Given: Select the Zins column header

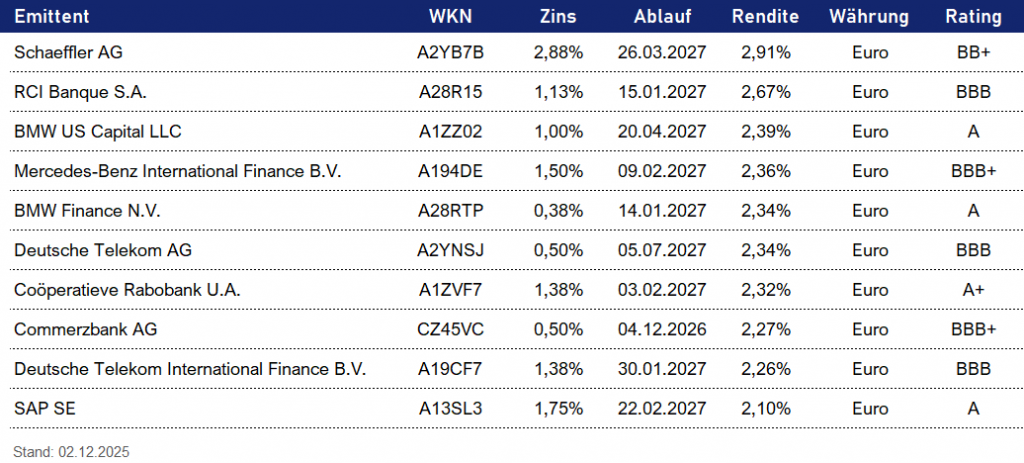Looking at the screenshot, I should 558,17.
